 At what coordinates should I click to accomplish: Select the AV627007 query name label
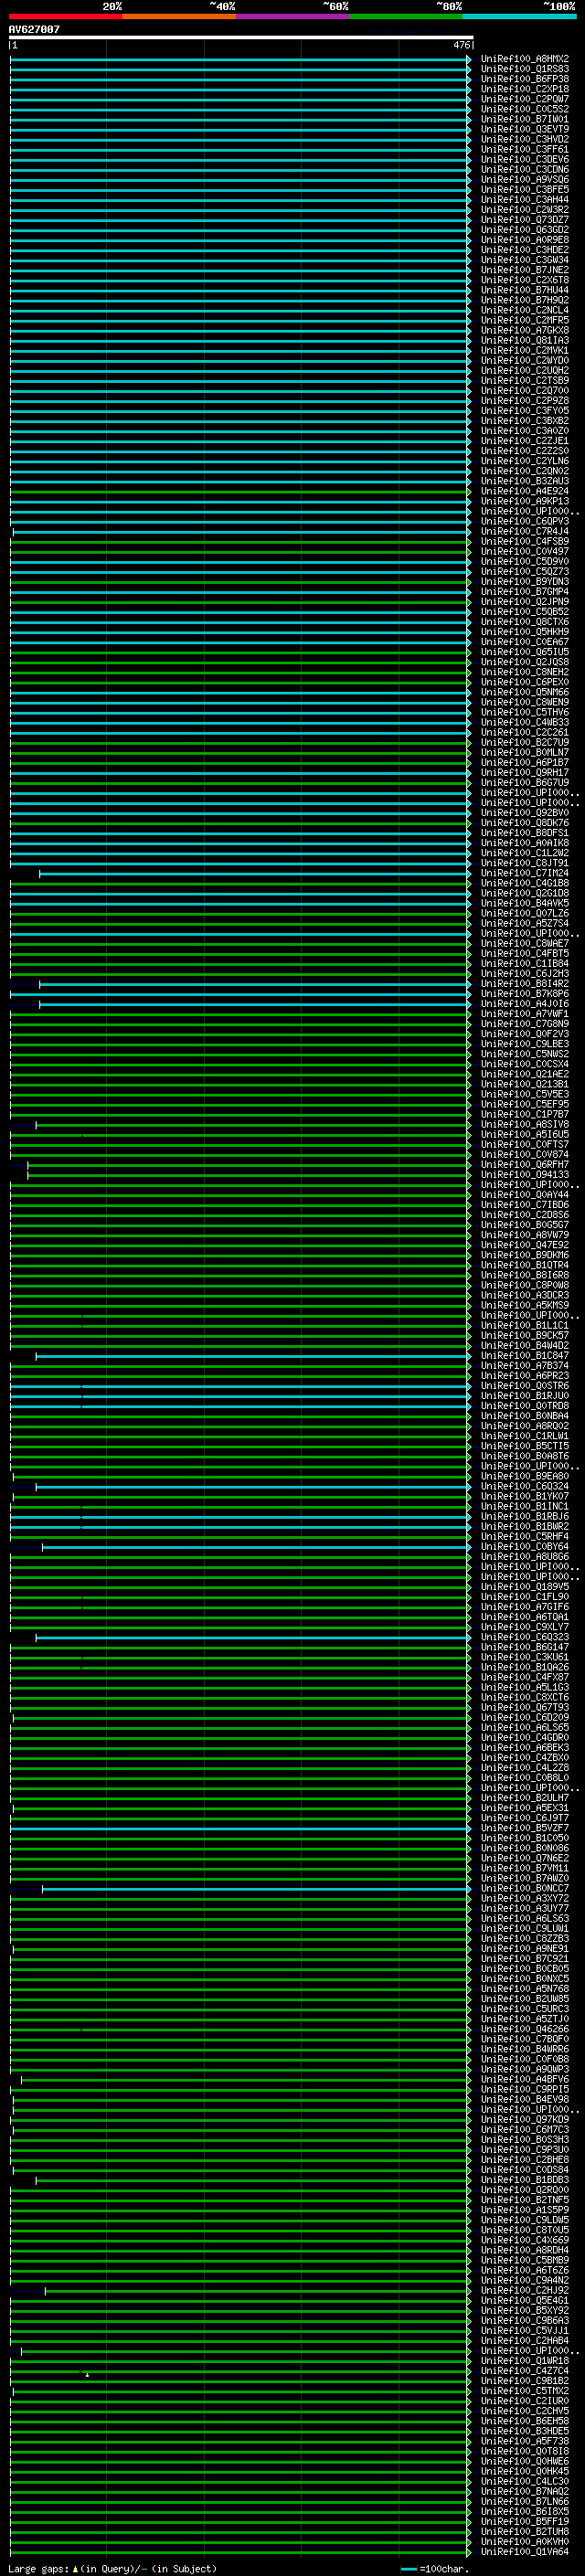pyautogui.click(x=34, y=29)
